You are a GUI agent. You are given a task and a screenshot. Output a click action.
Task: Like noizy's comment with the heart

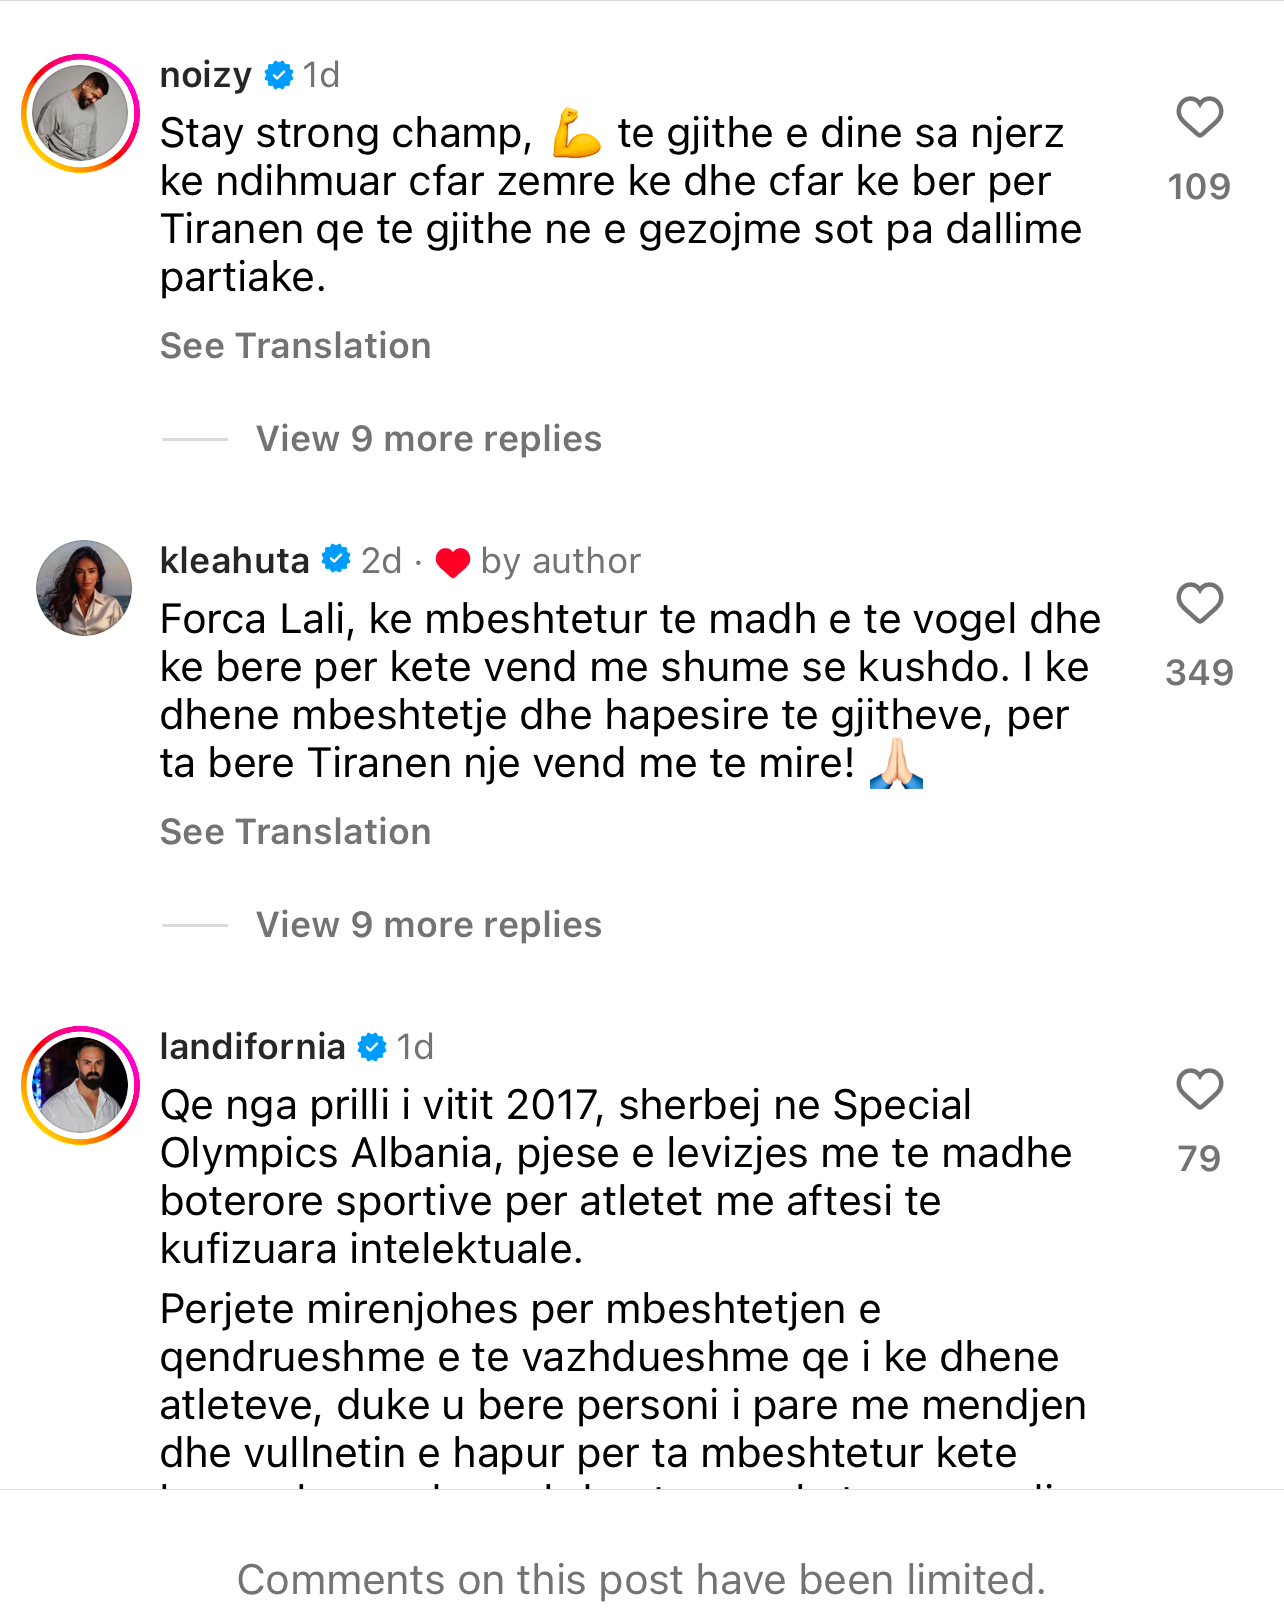tap(1199, 117)
